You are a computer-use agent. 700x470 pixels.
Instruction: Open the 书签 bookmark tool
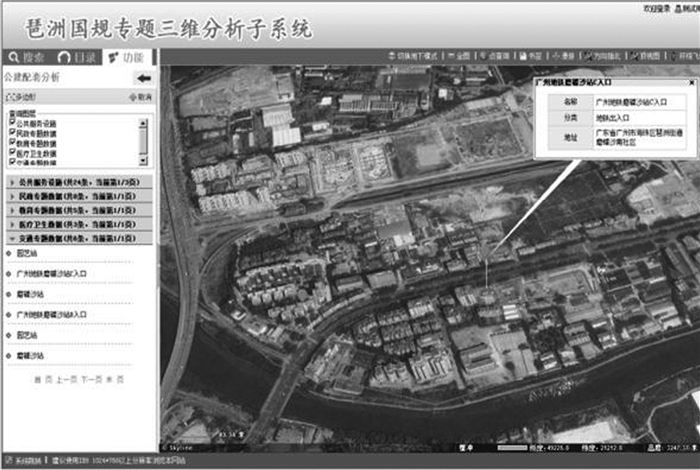pos(531,56)
